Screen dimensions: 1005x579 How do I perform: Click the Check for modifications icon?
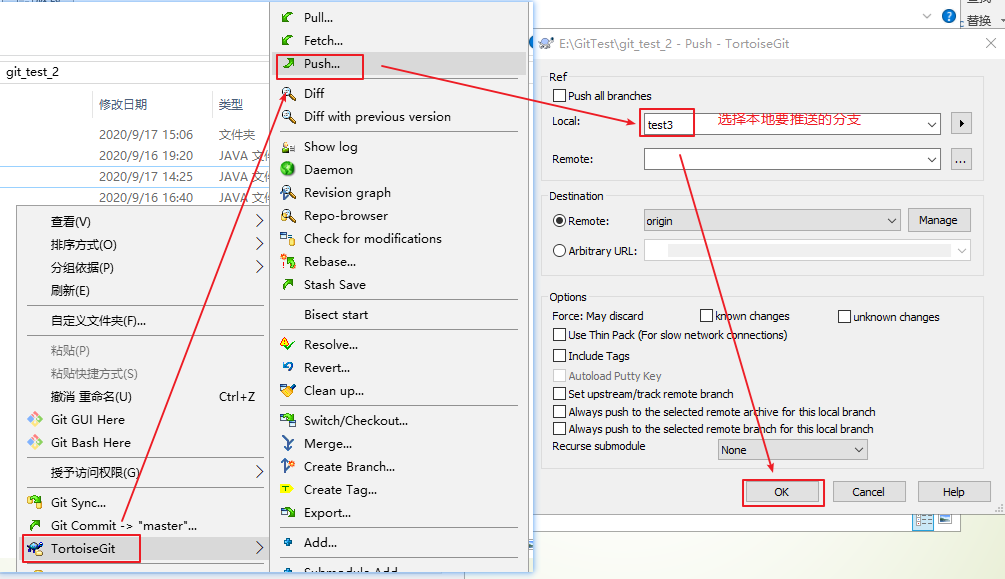click(288, 239)
